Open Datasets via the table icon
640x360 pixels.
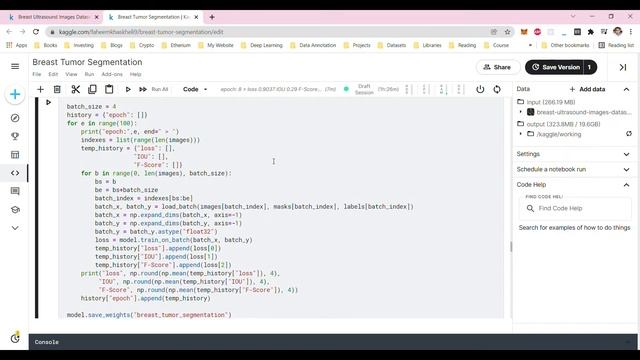(x=15, y=155)
